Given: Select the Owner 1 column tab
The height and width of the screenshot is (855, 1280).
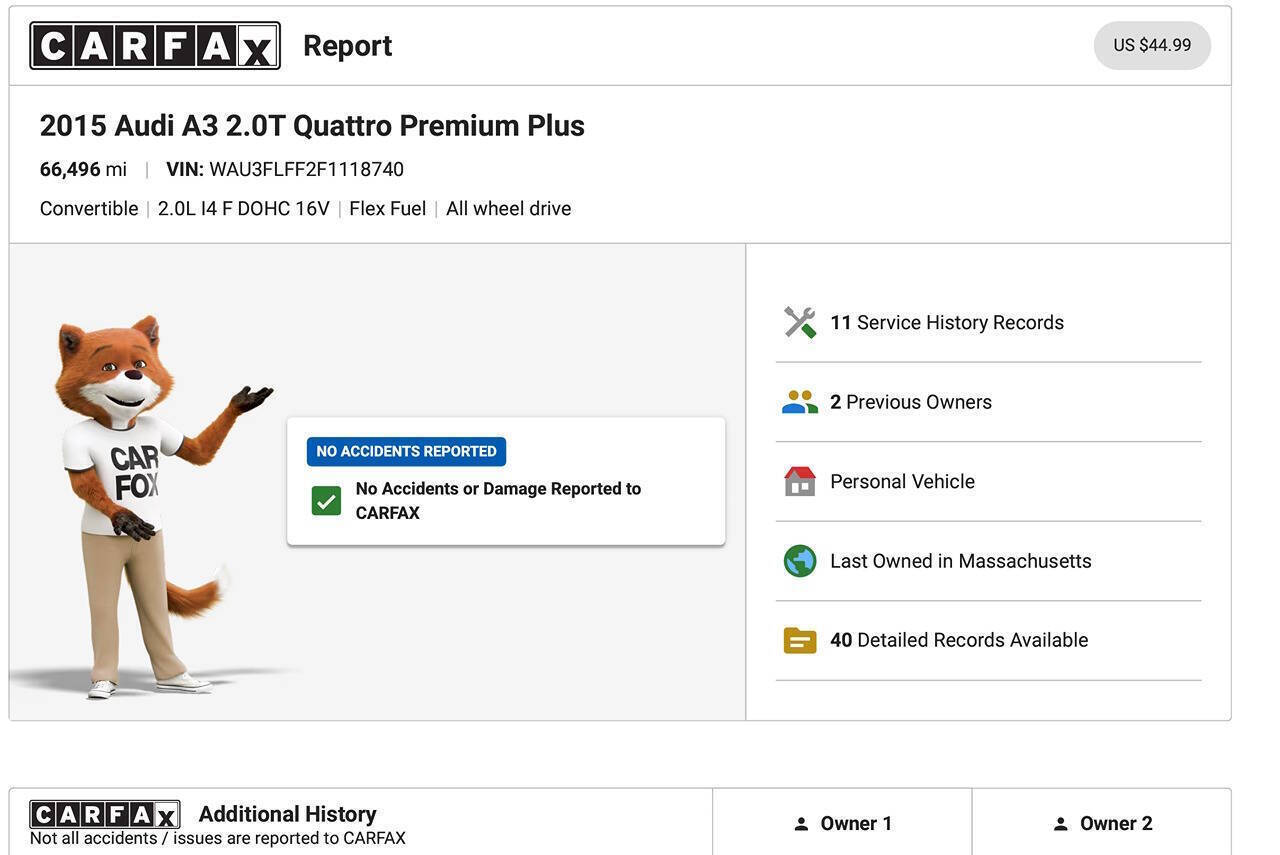Looking at the screenshot, I should [842, 822].
